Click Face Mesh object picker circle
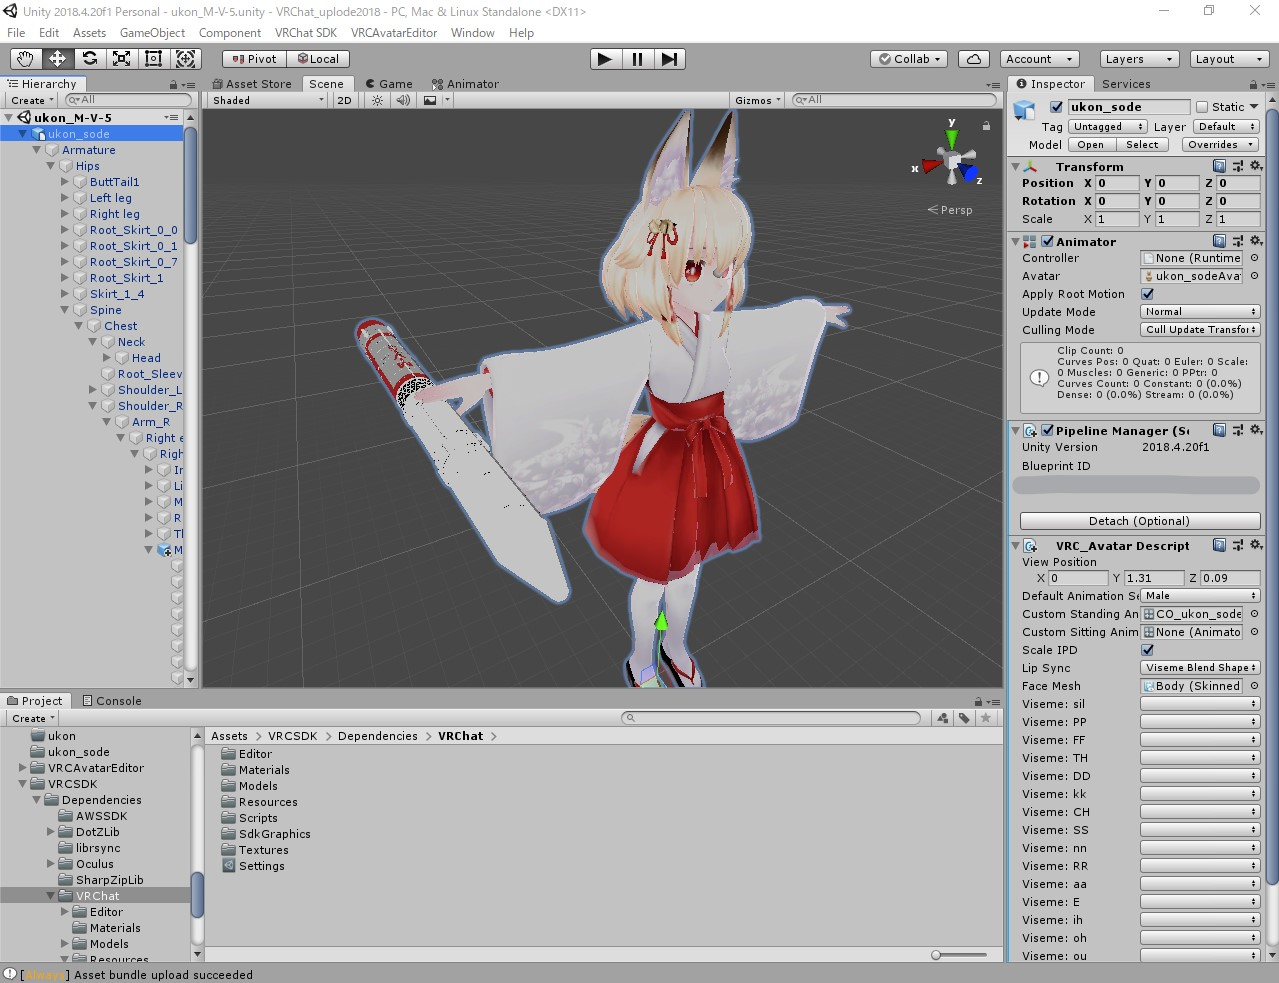 (1254, 686)
